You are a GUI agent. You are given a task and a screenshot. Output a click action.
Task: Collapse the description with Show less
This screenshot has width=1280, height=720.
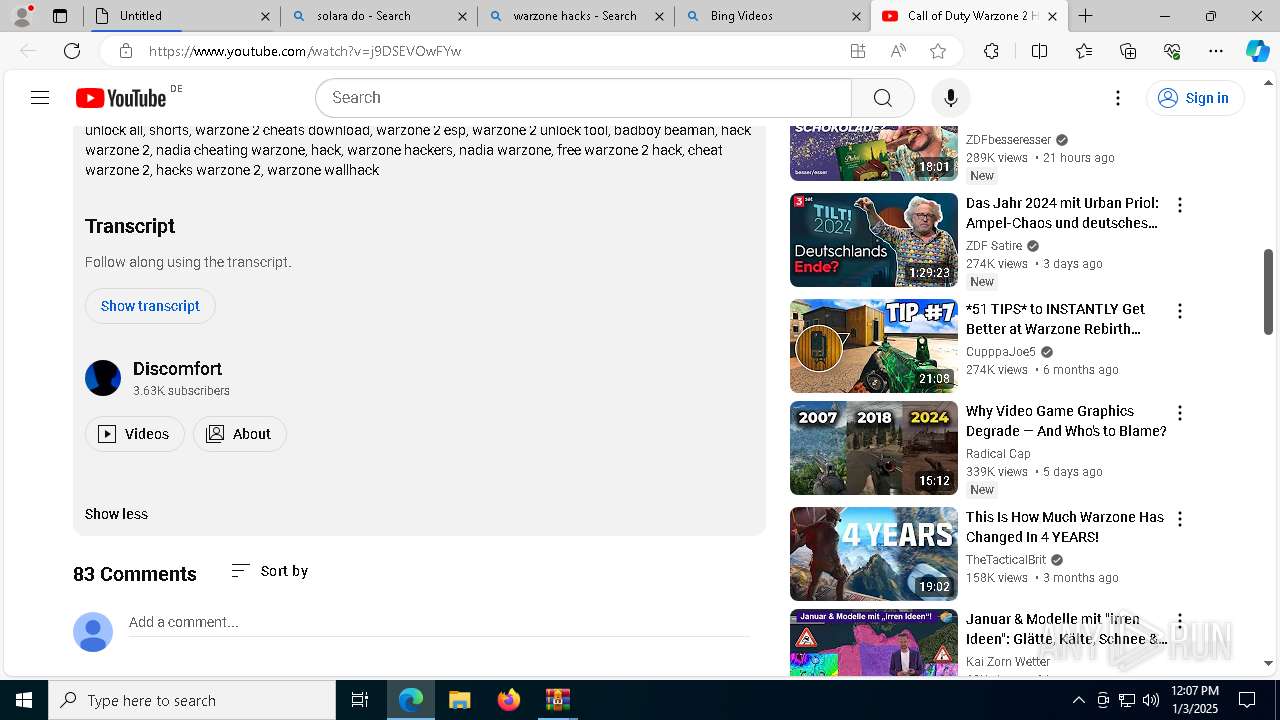[x=116, y=514]
